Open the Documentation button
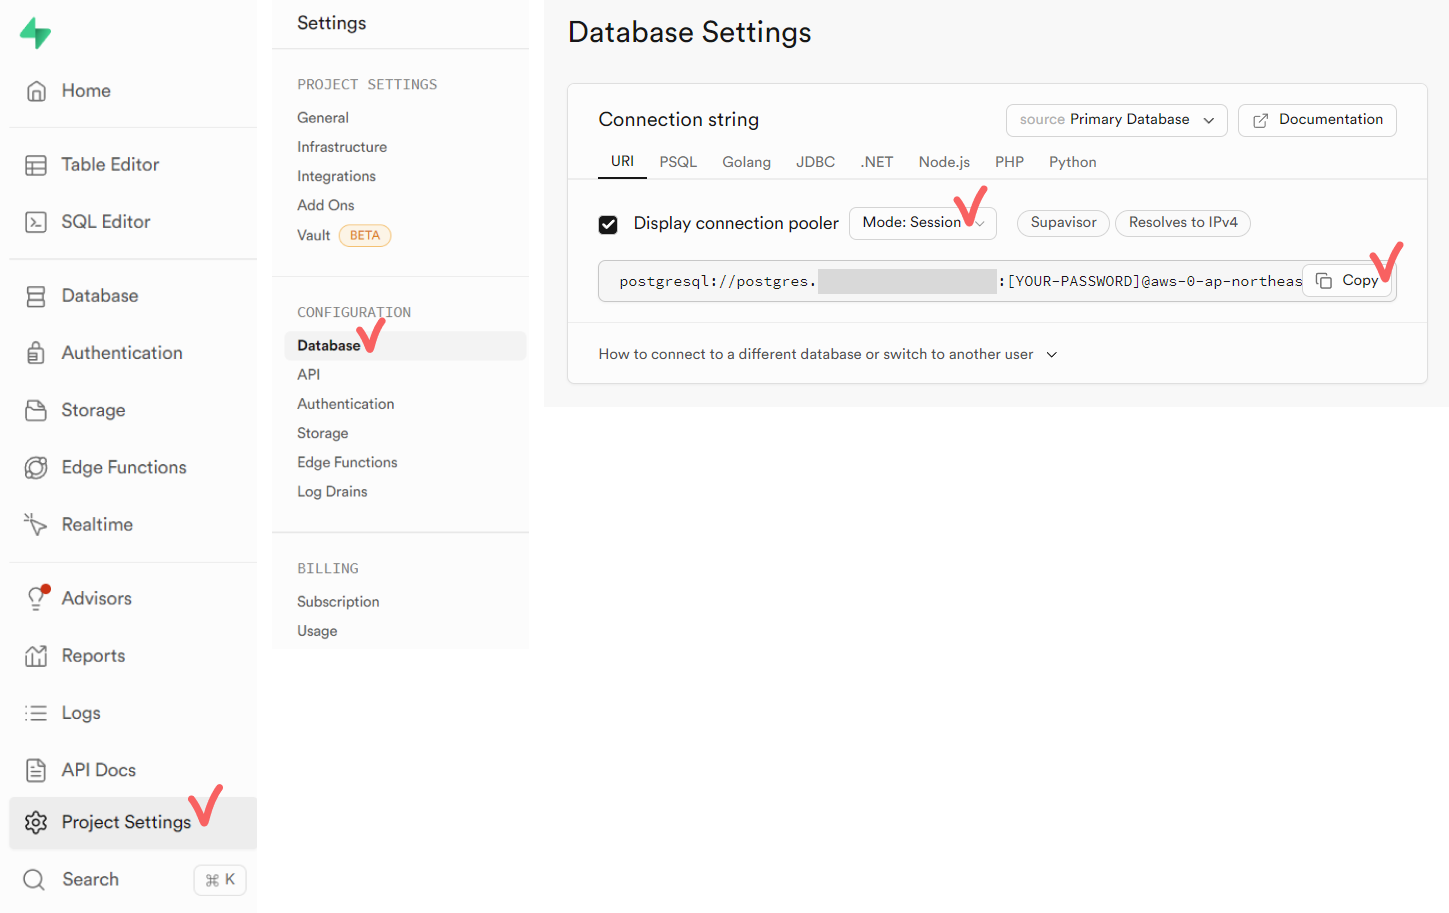The image size is (1449, 913). pyautogui.click(x=1317, y=120)
